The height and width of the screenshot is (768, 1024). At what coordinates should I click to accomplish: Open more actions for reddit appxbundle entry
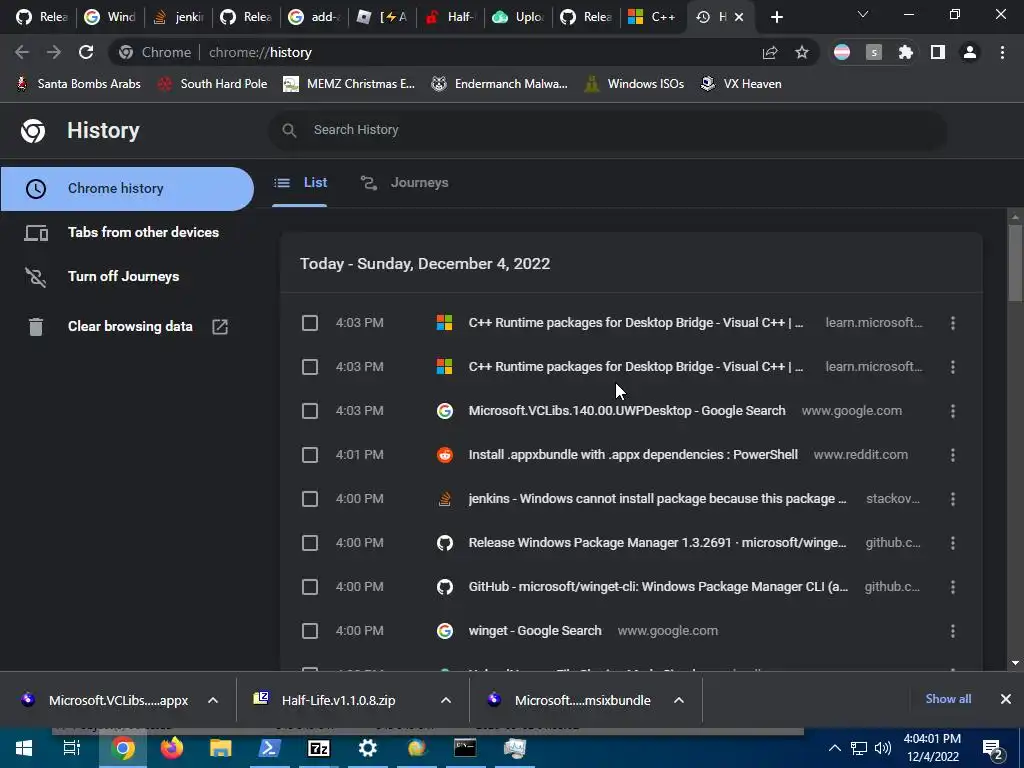click(953, 455)
